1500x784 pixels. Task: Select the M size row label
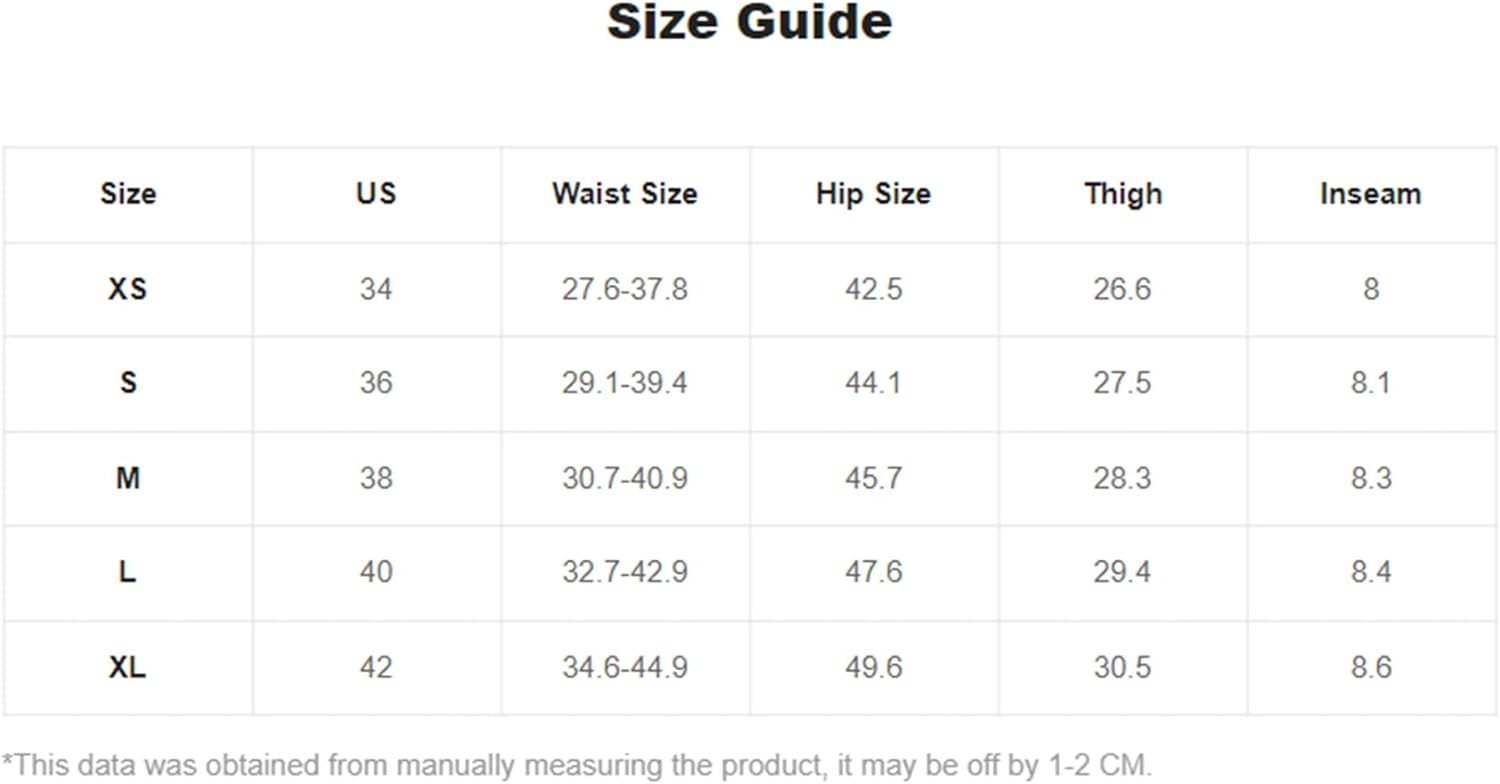tap(128, 478)
